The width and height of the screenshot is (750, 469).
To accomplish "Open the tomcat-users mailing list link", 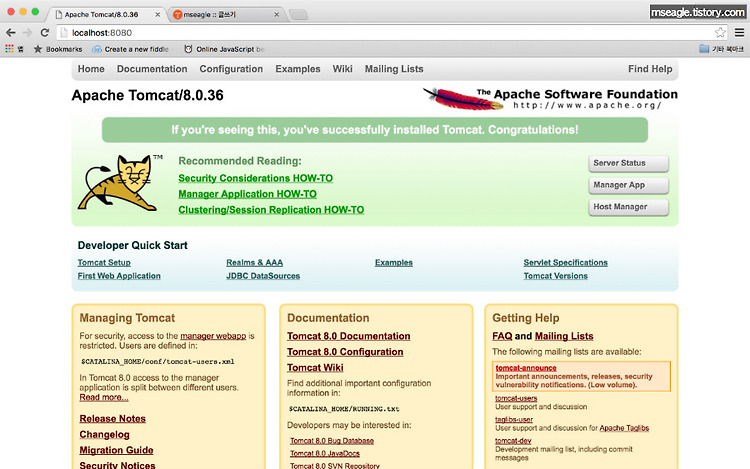I will [x=516, y=398].
